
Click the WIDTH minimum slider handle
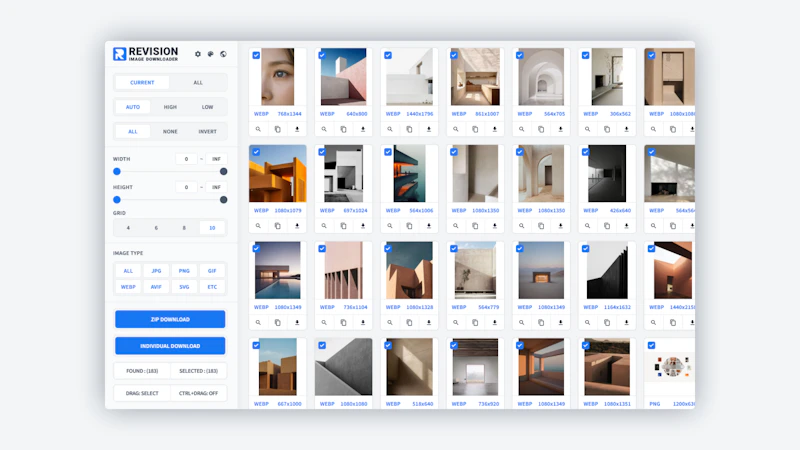[117, 171]
